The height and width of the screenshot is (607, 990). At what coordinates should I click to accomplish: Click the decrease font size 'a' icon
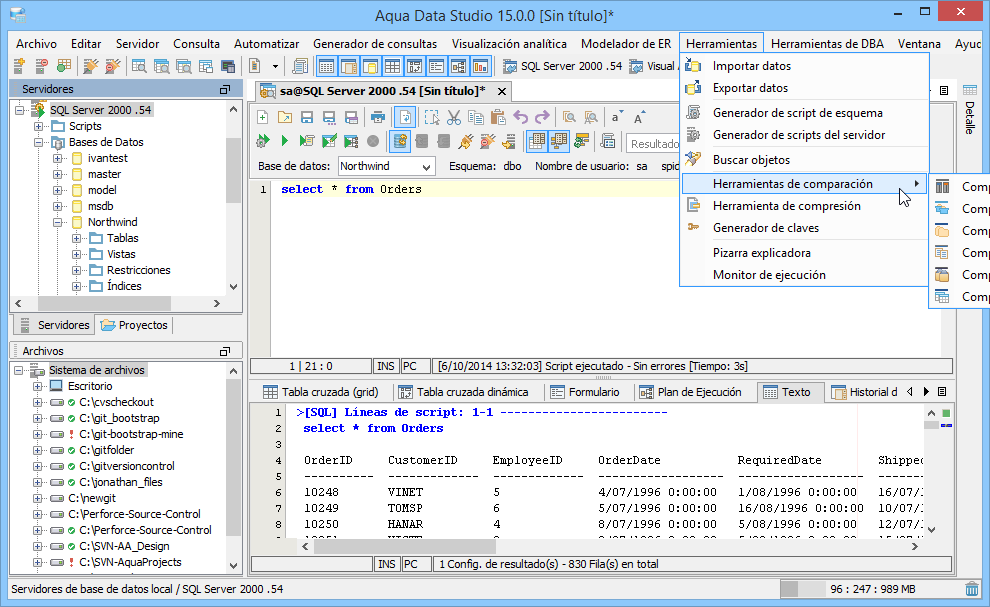click(617, 117)
